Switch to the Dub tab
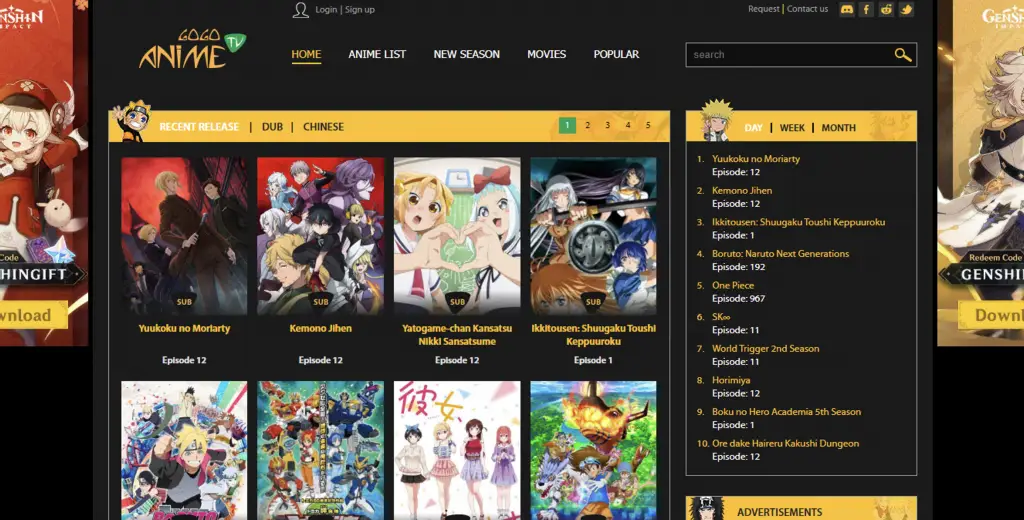Image resolution: width=1024 pixels, height=520 pixels. click(x=272, y=127)
